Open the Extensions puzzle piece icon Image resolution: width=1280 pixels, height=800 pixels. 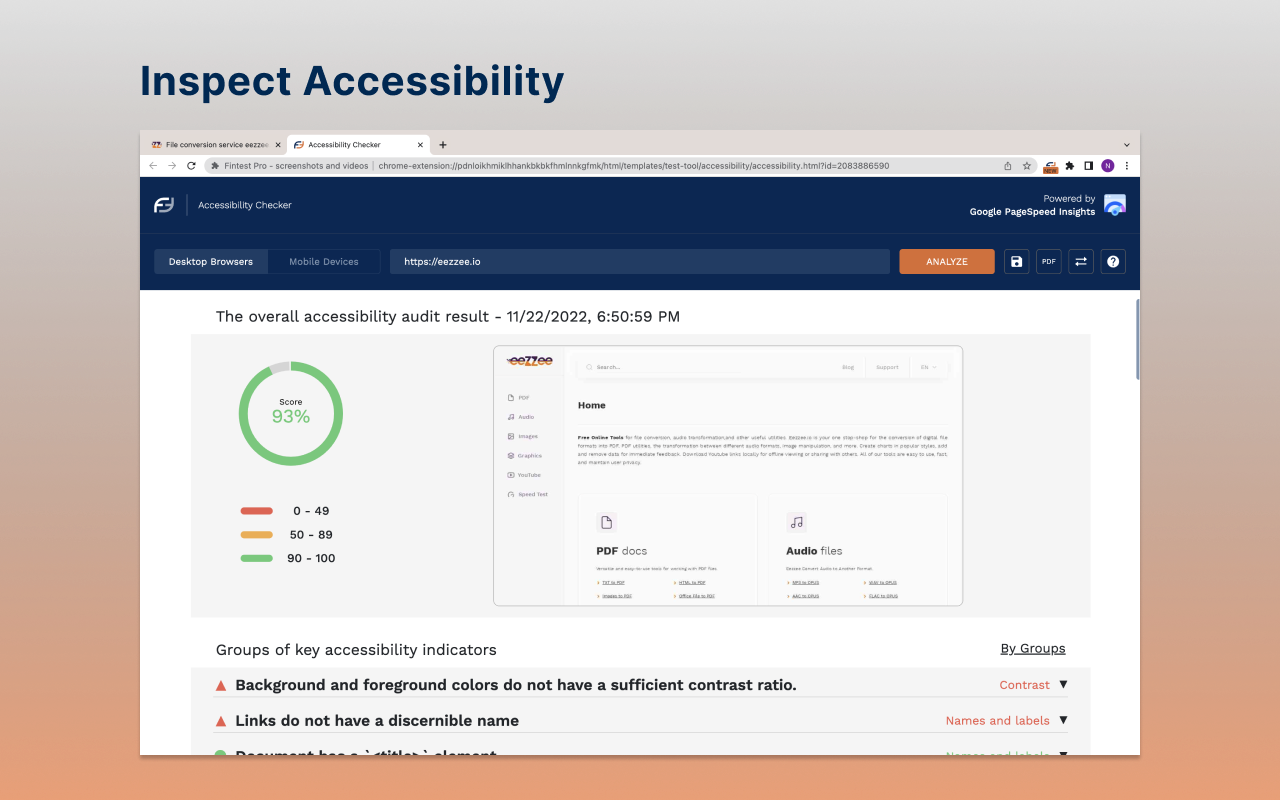click(1070, 166)
